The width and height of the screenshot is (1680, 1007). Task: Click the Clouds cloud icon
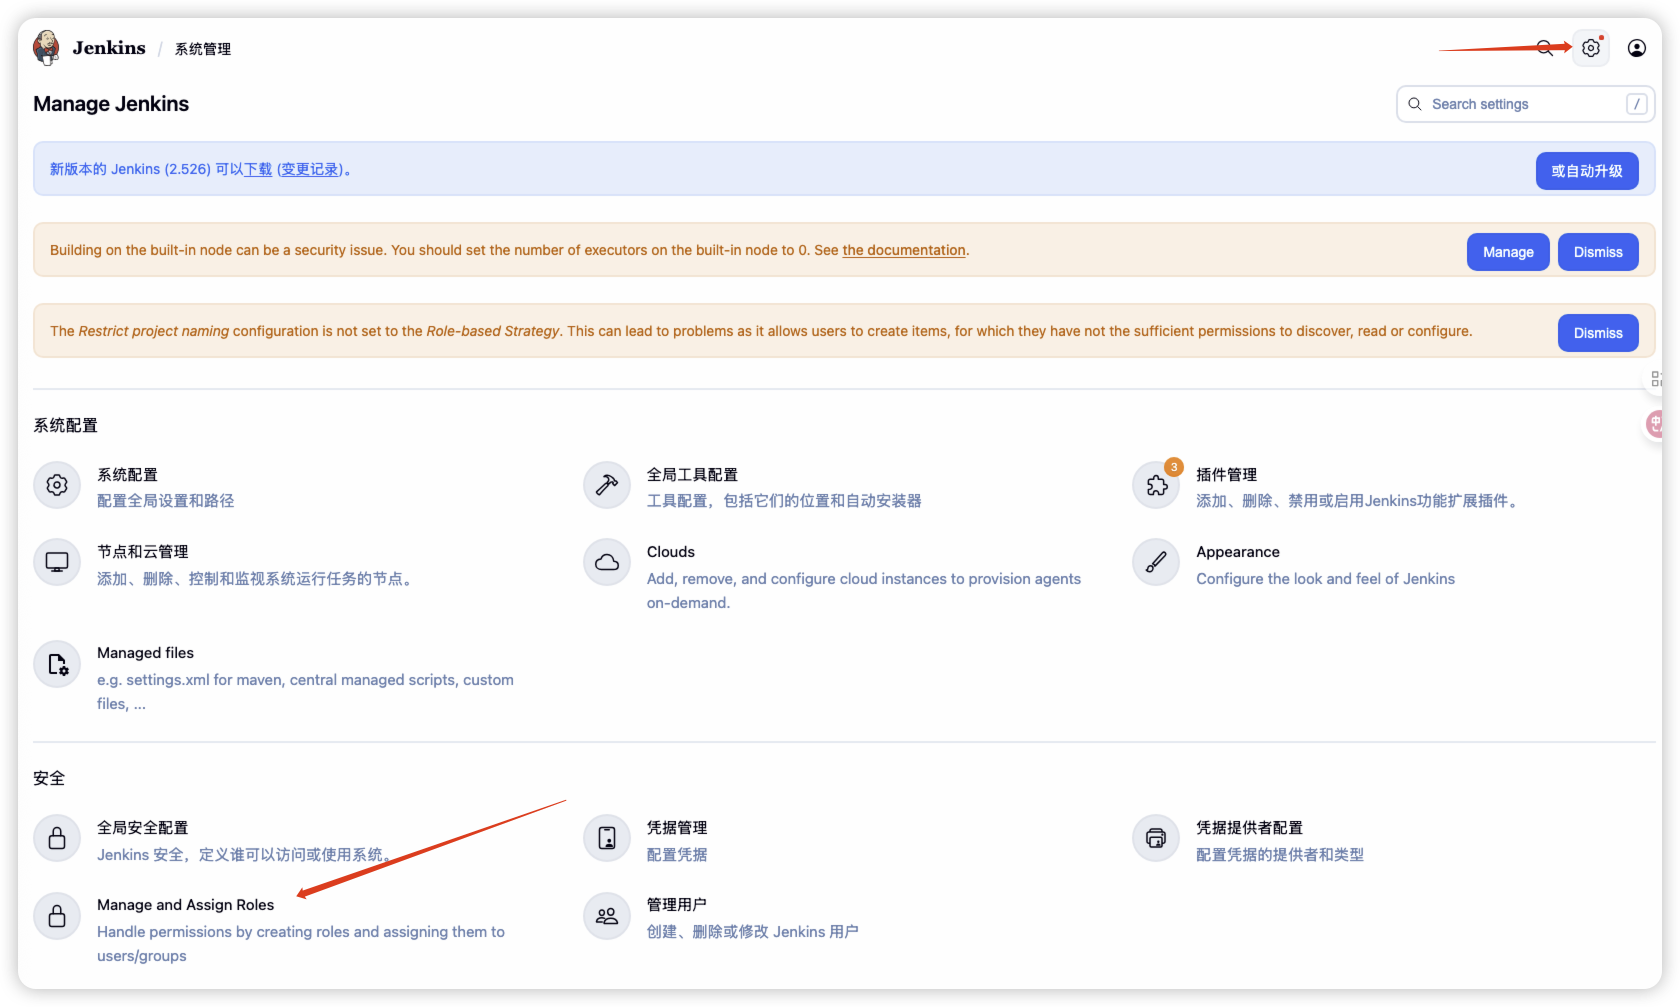tap(607, 562)
